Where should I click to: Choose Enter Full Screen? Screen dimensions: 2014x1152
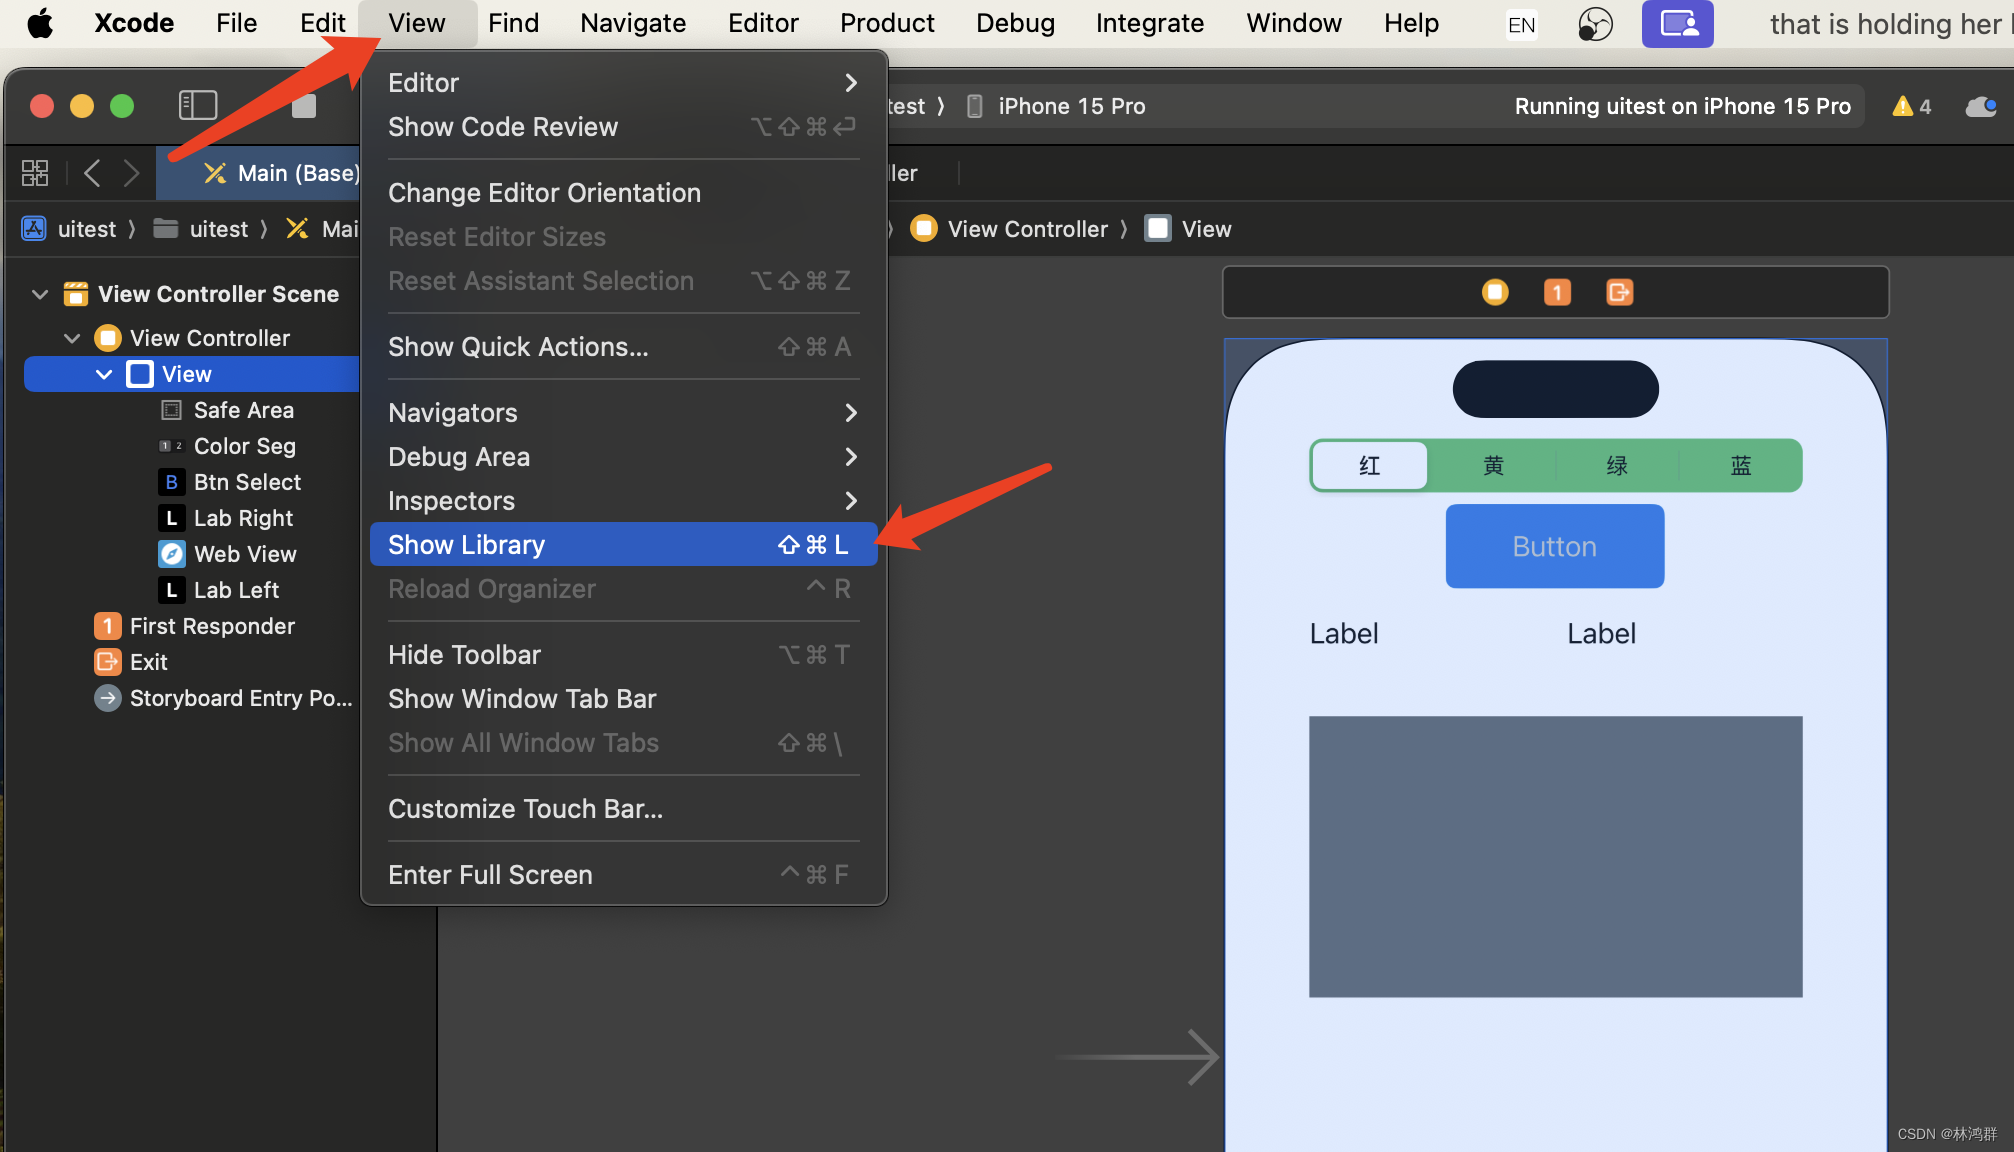623,875
